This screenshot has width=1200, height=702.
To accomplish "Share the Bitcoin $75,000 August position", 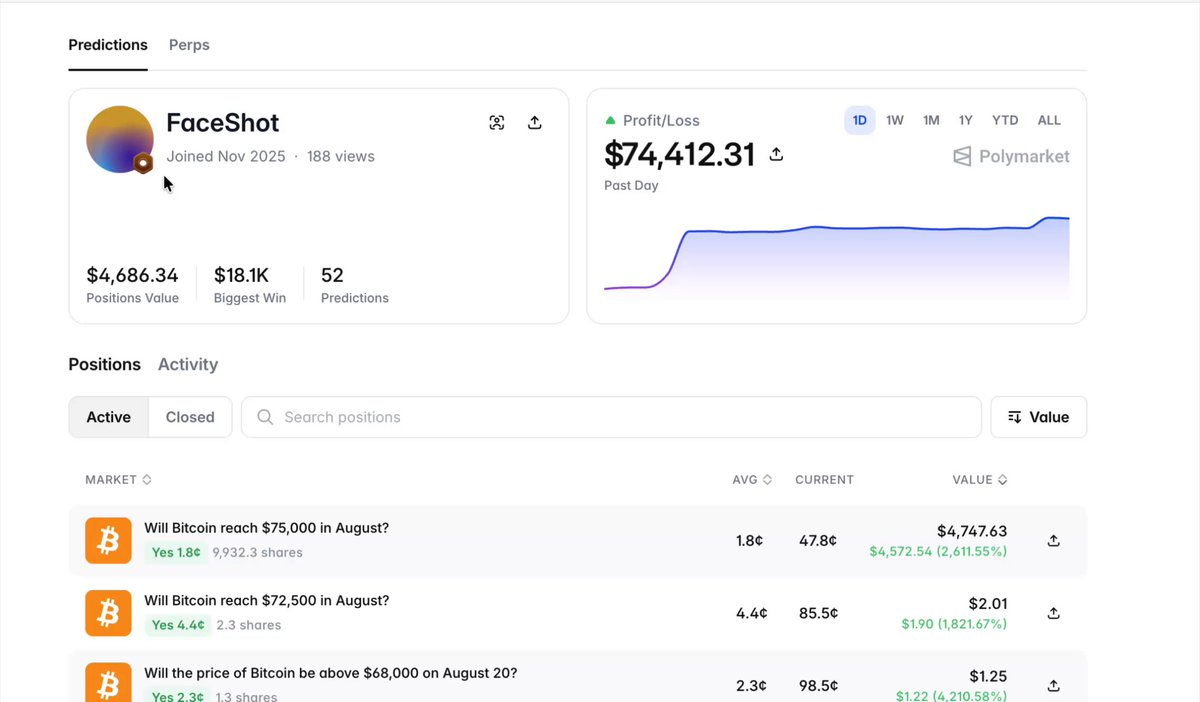I will coord(1053,540).
